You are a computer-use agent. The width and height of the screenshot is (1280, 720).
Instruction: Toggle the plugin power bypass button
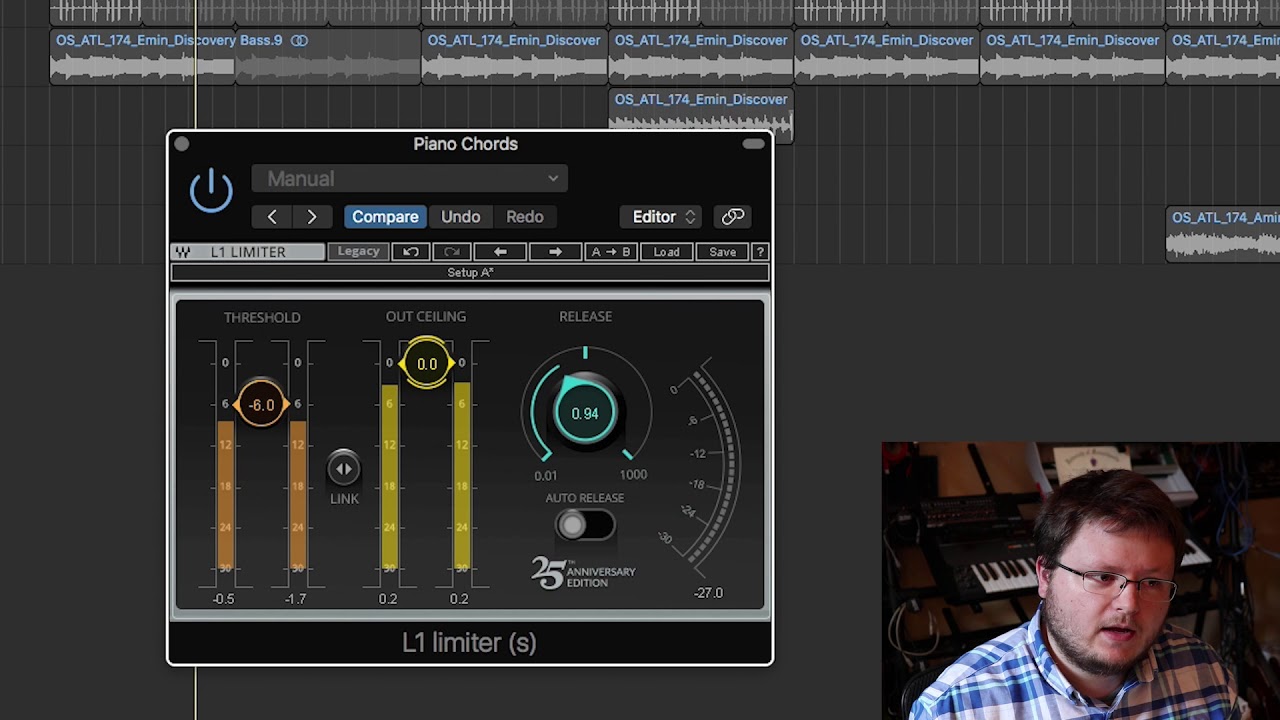pyautogui.click(x=211, y=190)
